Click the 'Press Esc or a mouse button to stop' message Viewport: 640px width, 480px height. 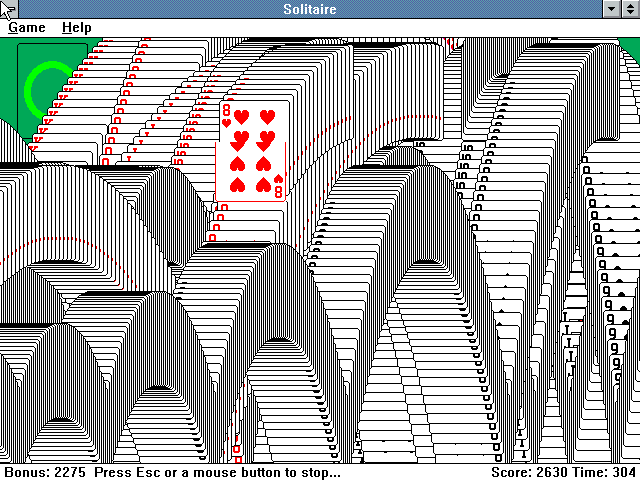pos(217,472)
